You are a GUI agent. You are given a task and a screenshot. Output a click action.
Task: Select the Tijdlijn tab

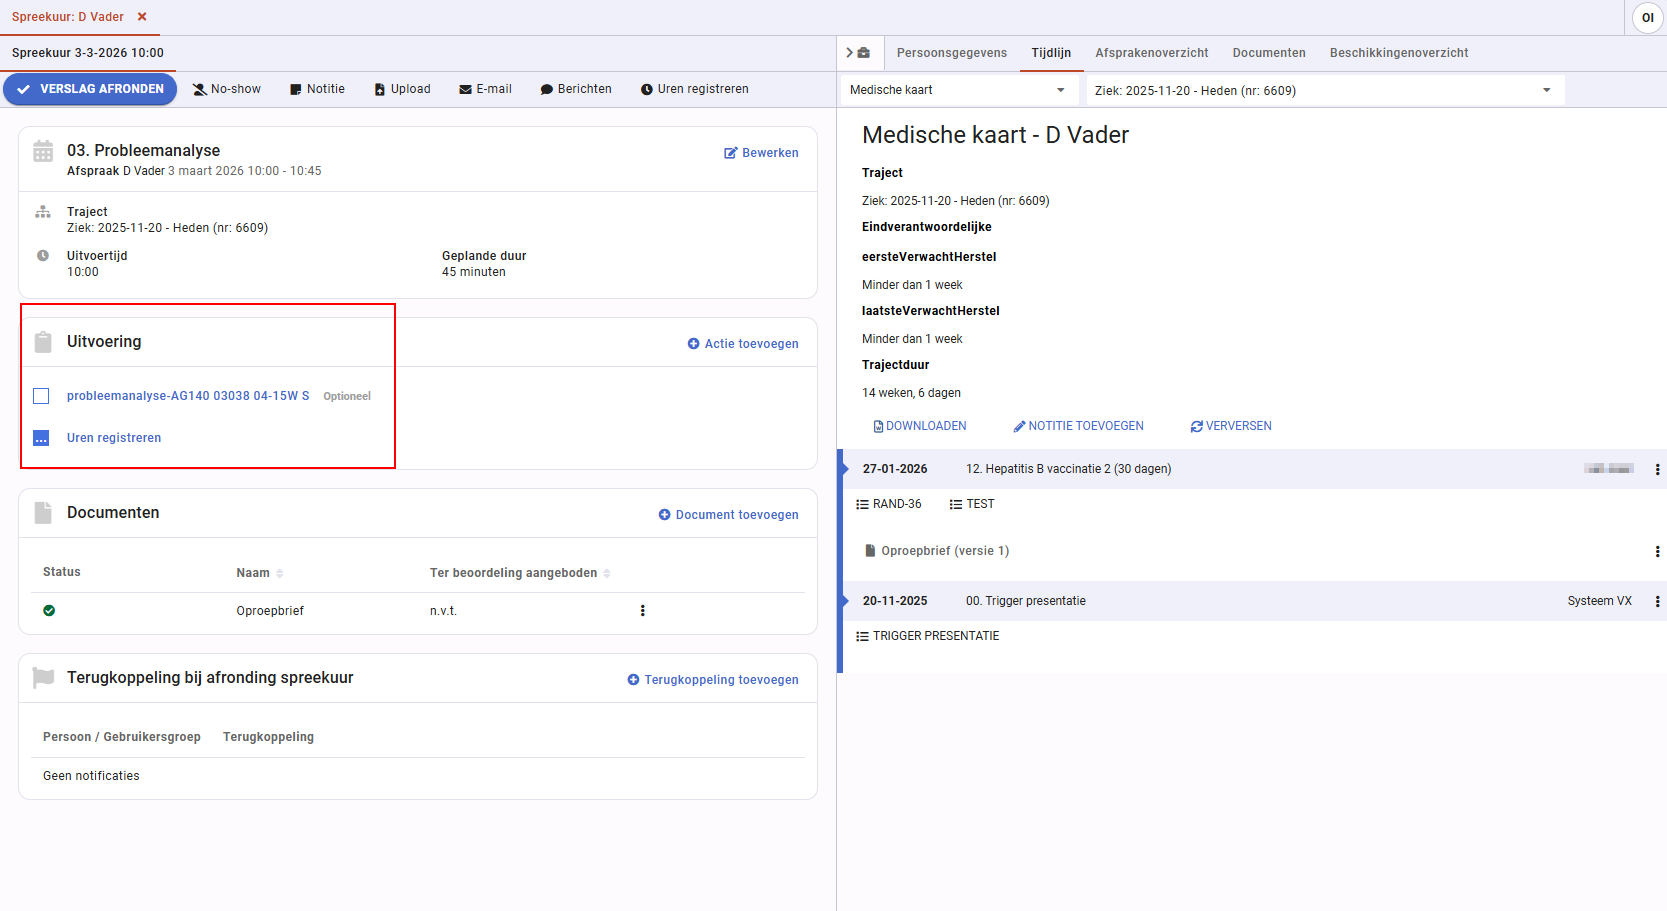(x=1051, y=53)
